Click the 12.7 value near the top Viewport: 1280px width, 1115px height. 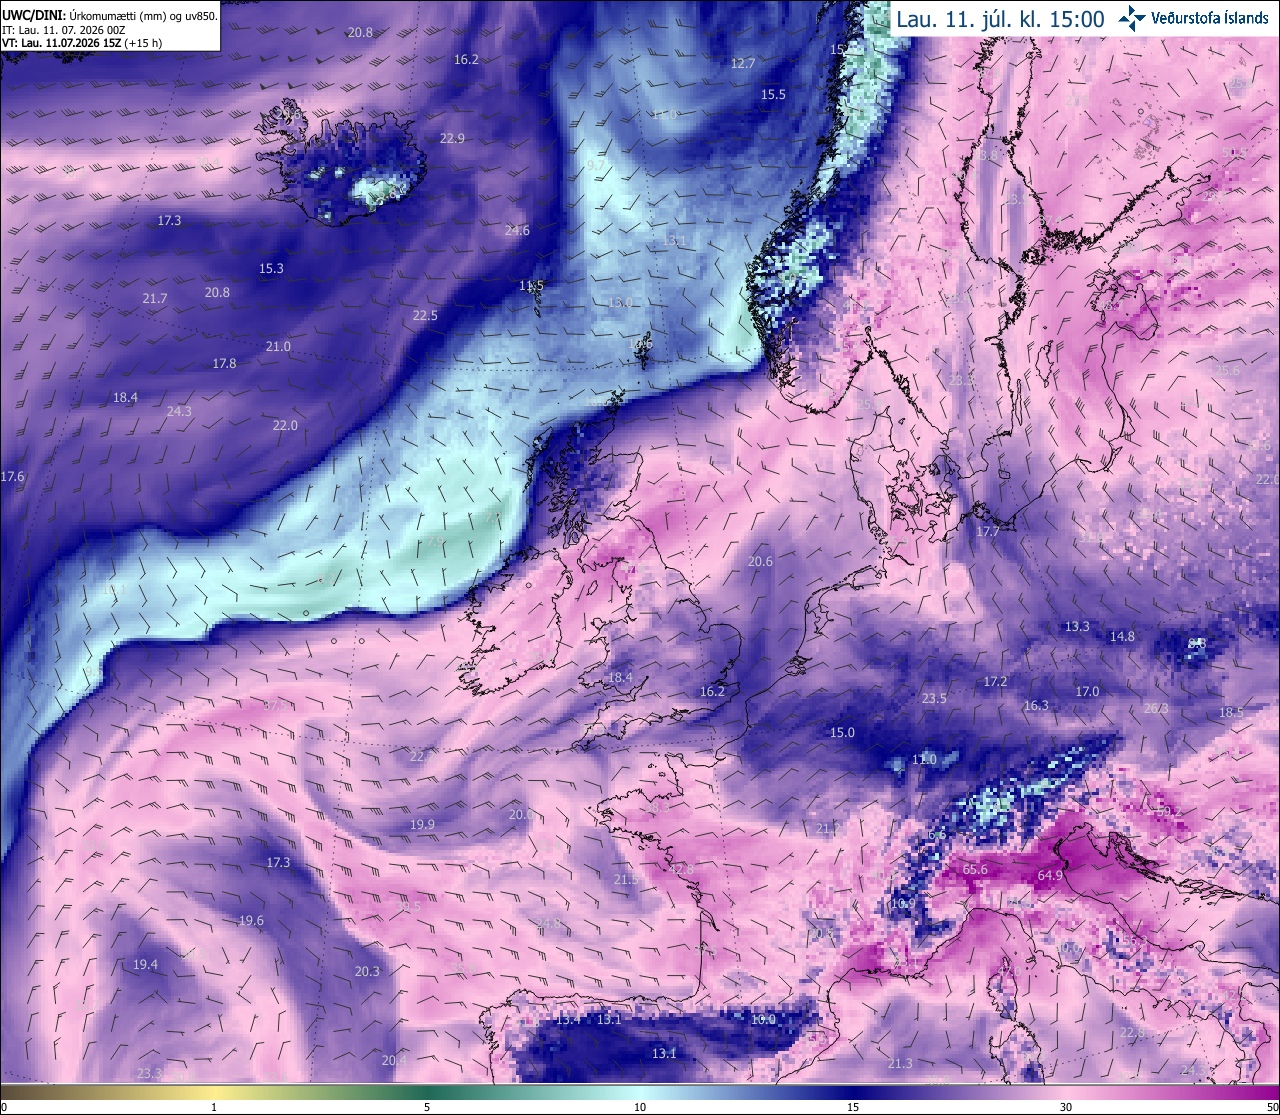click(743, 63)
